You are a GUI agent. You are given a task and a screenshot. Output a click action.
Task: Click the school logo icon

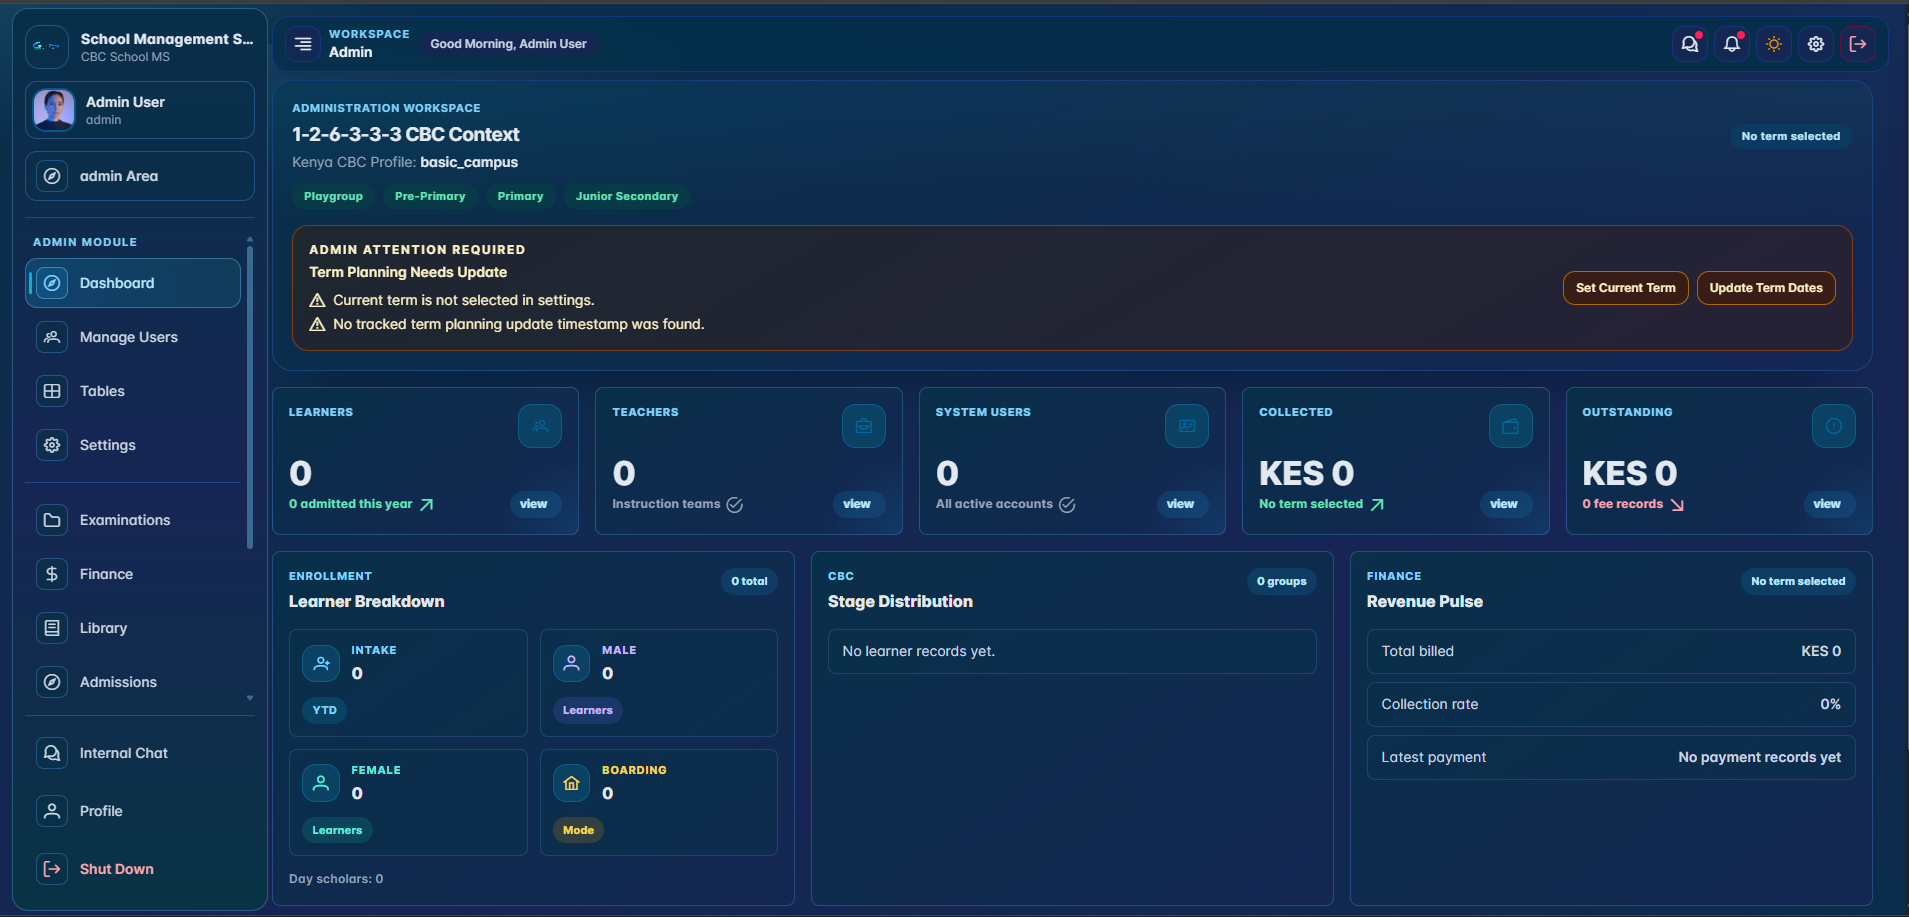coord(47,47)
